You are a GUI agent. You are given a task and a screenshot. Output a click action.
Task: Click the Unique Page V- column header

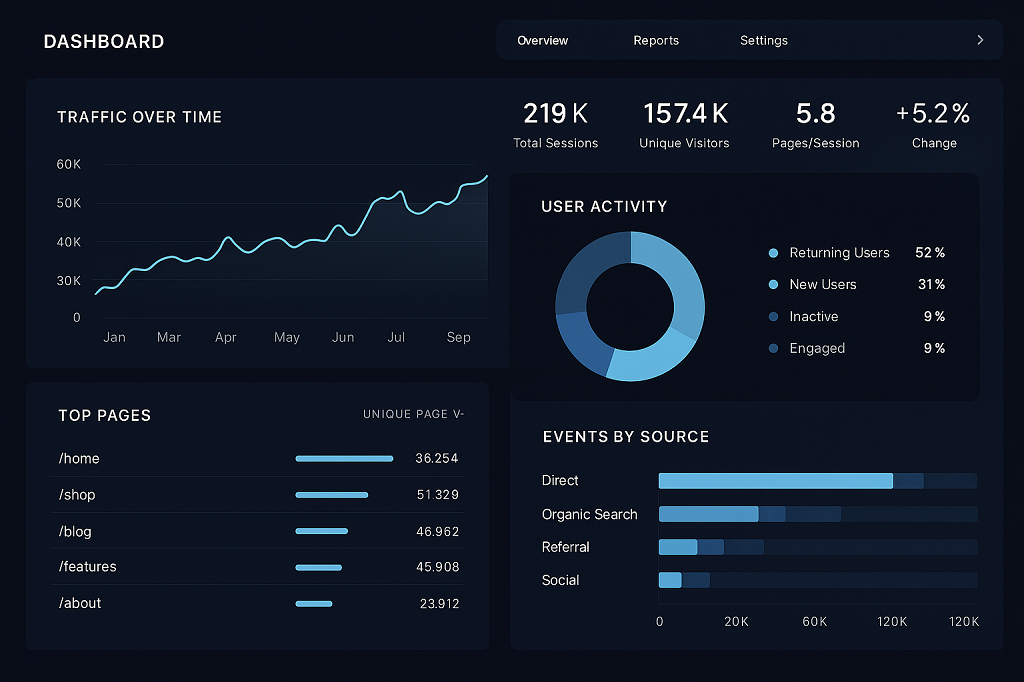(x=413, y=414)
